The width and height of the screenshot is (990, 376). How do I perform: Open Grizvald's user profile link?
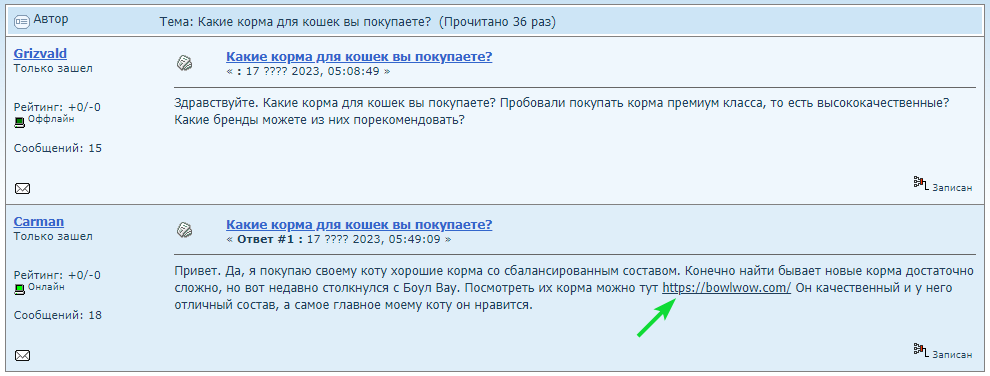point(40,54)
